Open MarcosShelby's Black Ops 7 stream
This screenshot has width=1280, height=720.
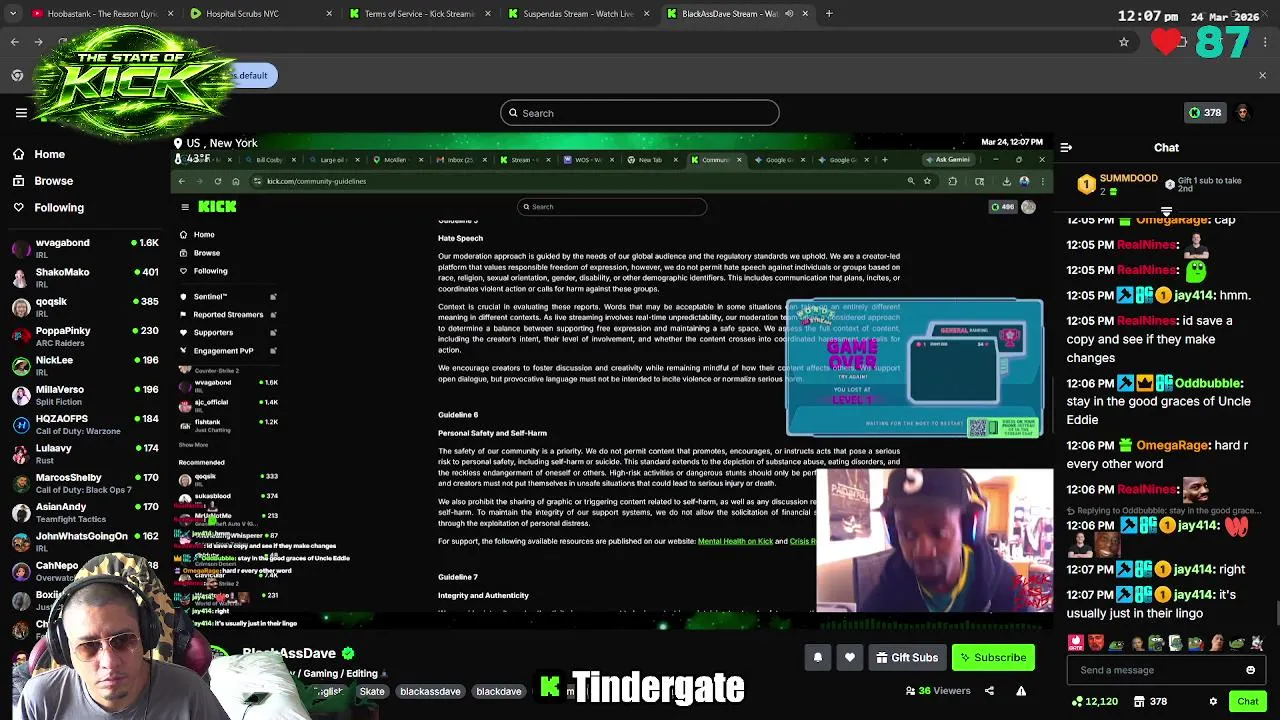(85, 483)
